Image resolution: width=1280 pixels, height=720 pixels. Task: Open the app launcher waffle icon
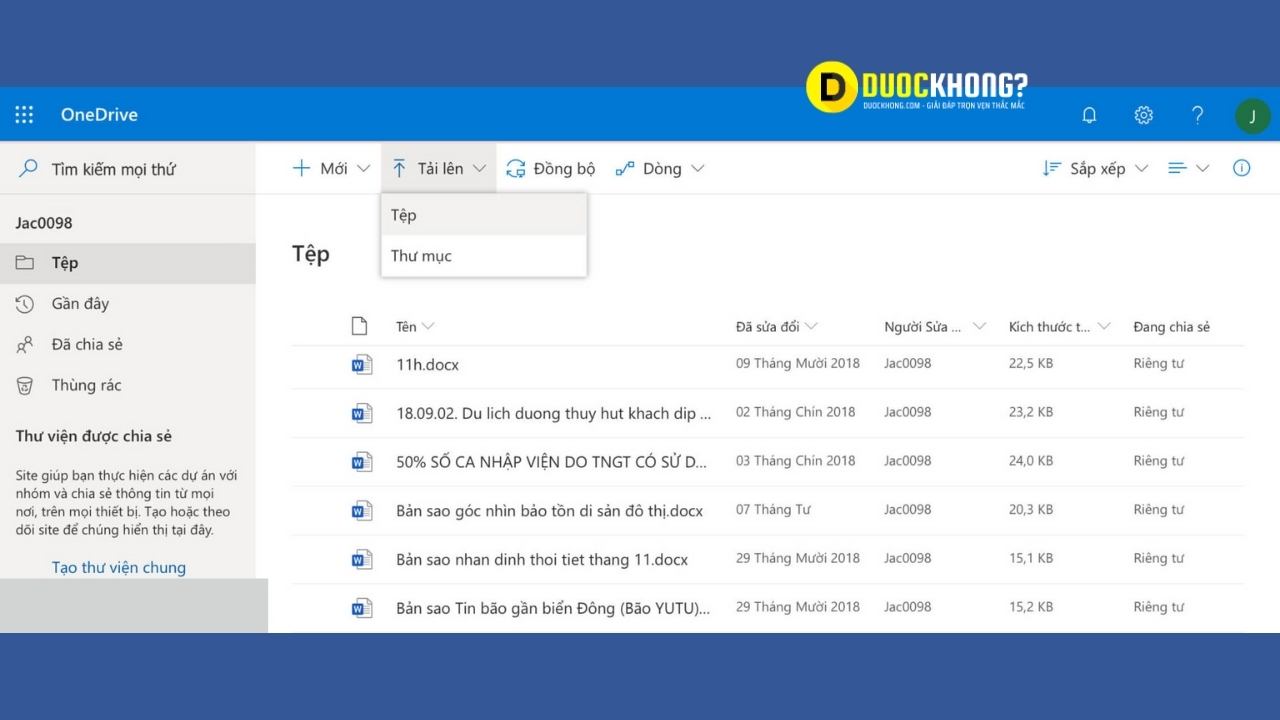click(24, 114)
